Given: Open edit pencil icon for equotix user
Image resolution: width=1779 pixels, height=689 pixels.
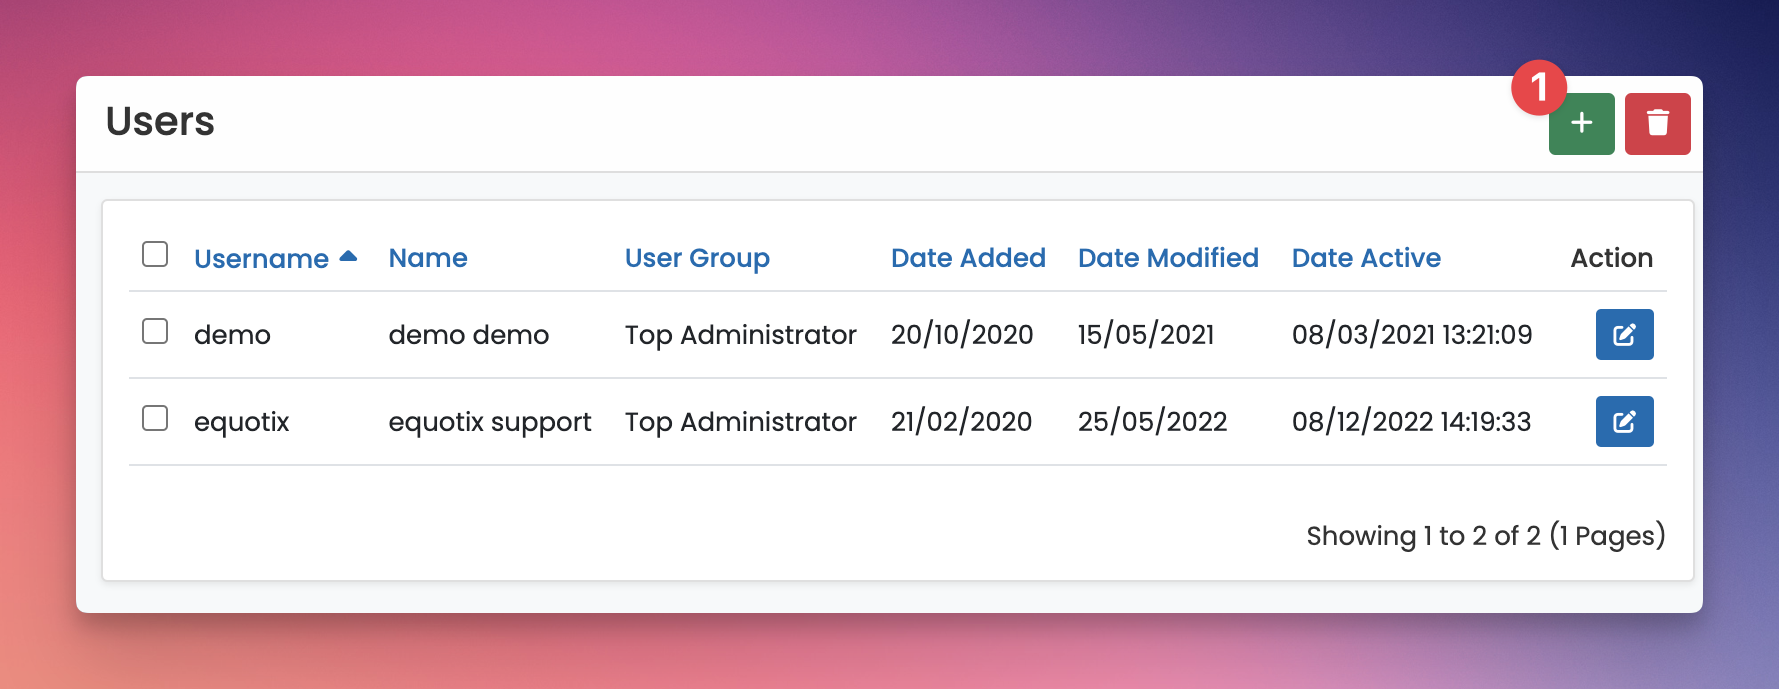Looking at the screenshot, I should pyautogui.click(x=1624, y=421).
